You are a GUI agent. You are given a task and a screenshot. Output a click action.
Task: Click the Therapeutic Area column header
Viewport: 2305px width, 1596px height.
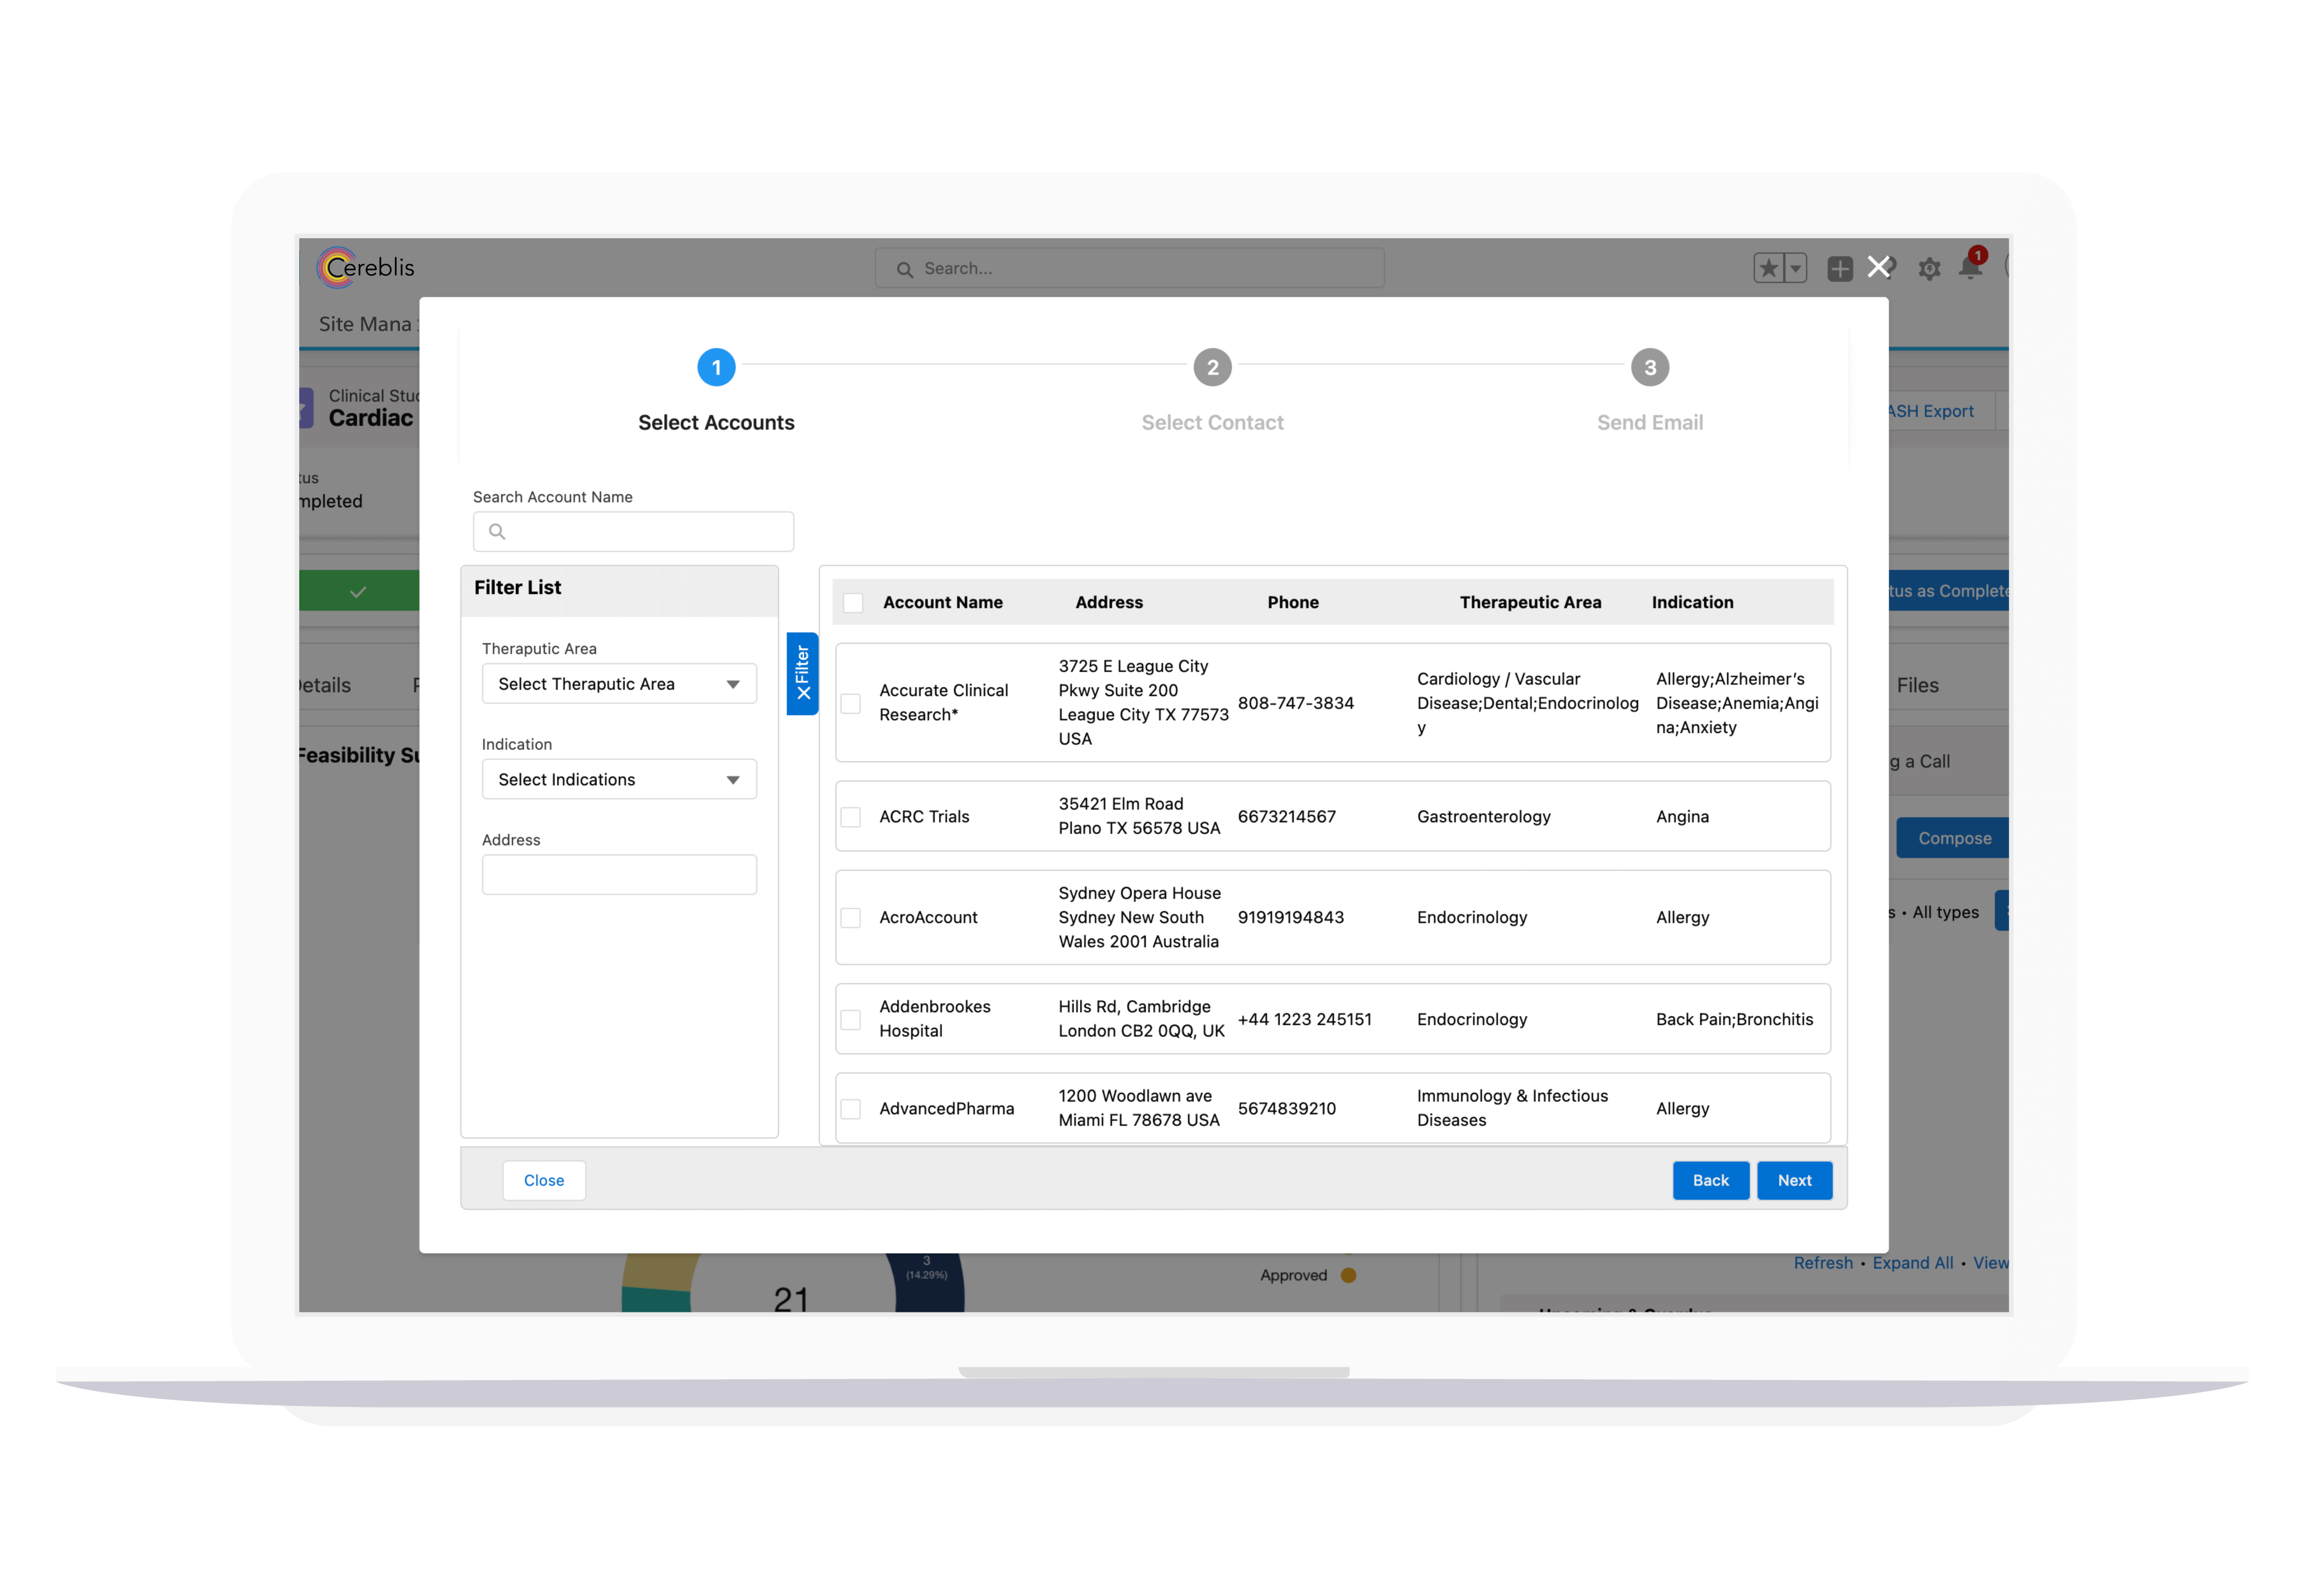click(x=1530, y=602)
